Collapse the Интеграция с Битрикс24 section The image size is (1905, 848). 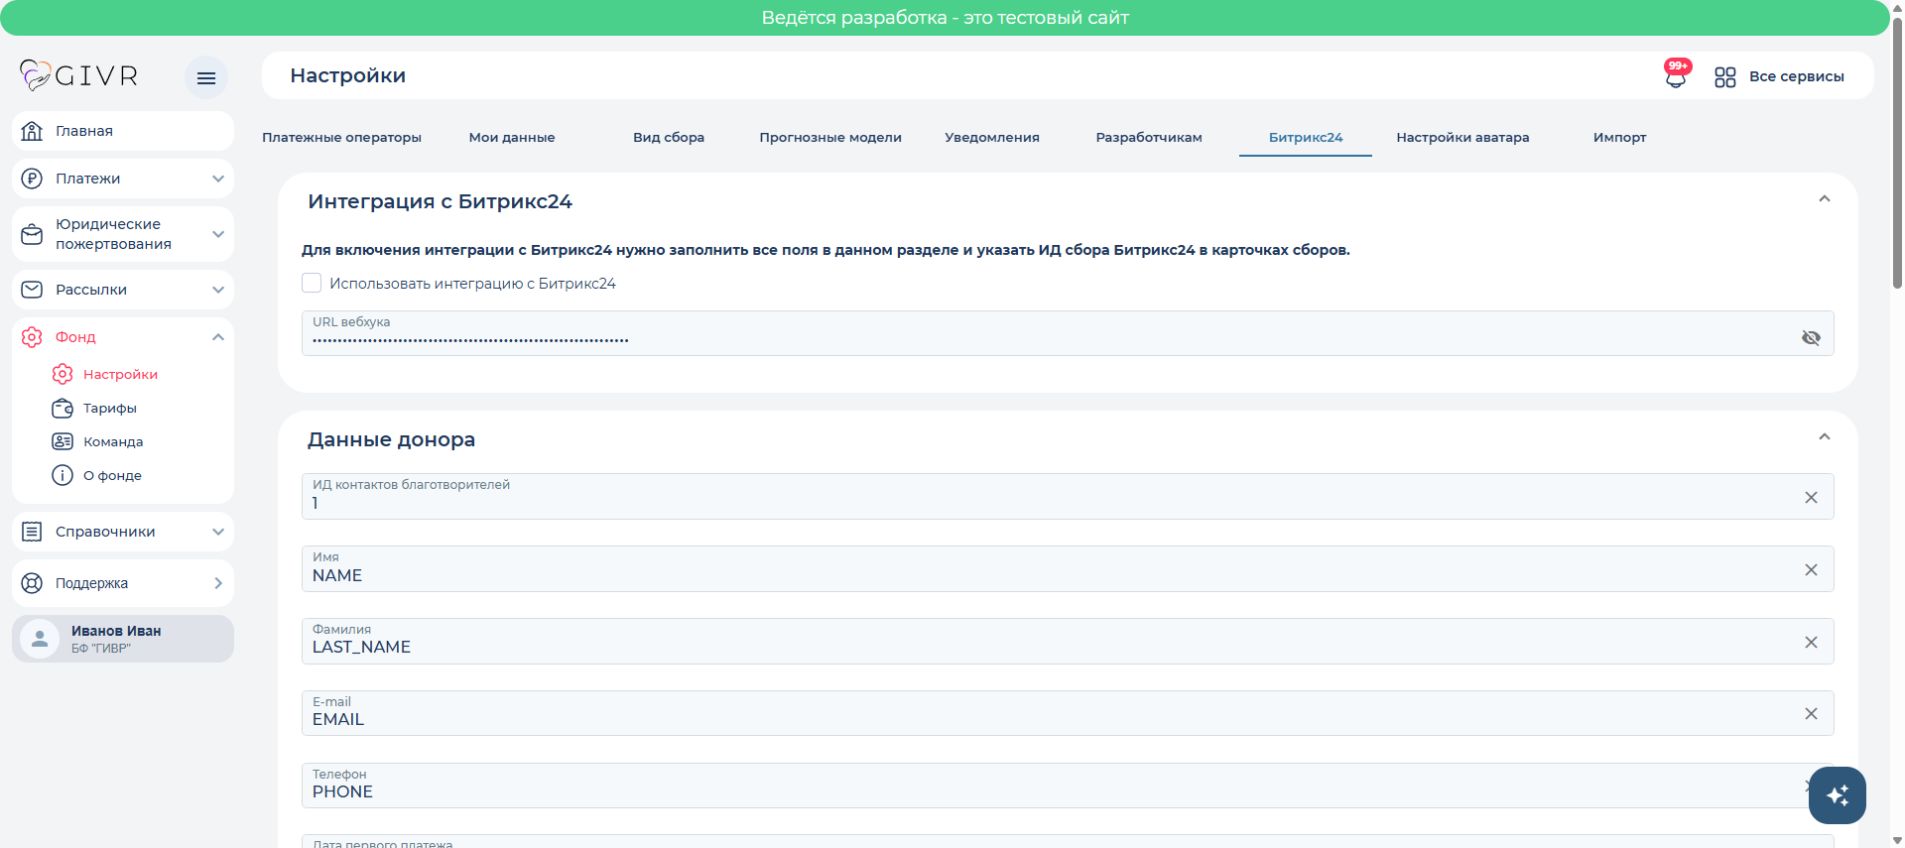(1824, 199)
